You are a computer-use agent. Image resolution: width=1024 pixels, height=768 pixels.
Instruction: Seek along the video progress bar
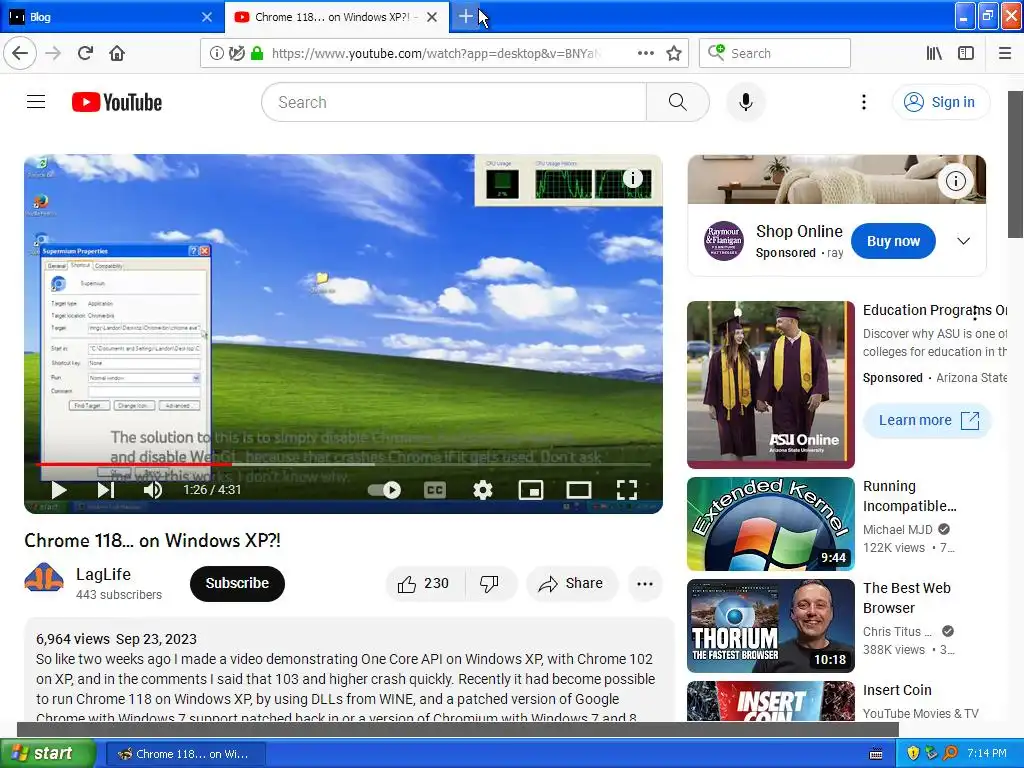344,464
